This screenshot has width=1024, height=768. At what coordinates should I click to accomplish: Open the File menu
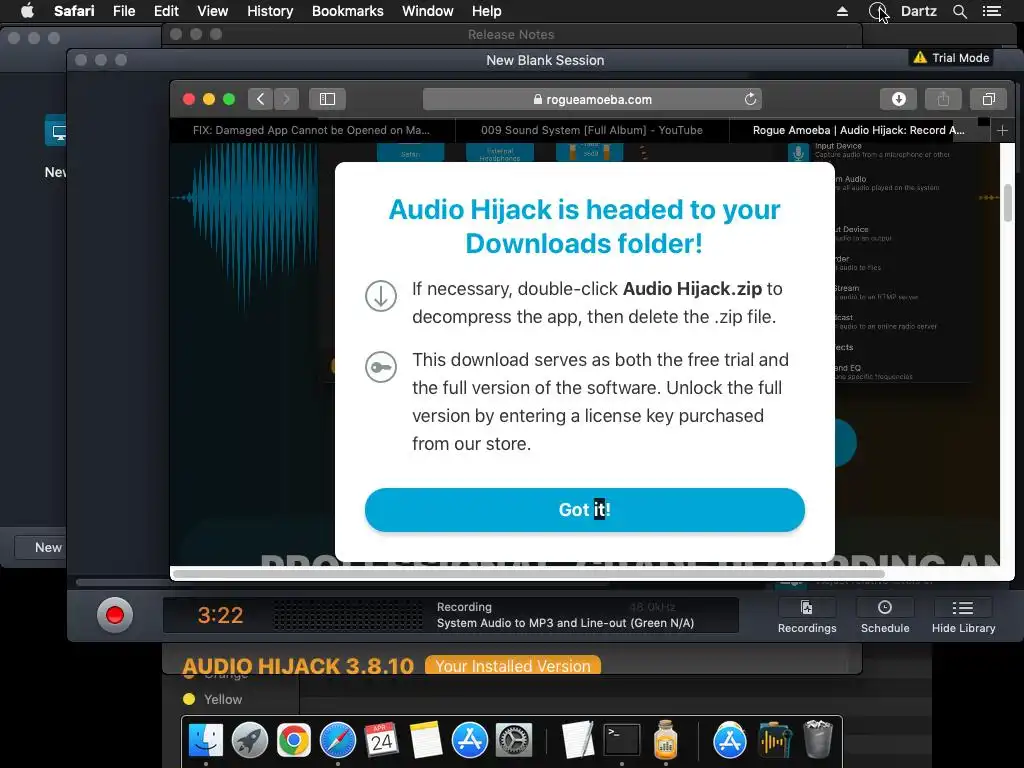[124, 11]
